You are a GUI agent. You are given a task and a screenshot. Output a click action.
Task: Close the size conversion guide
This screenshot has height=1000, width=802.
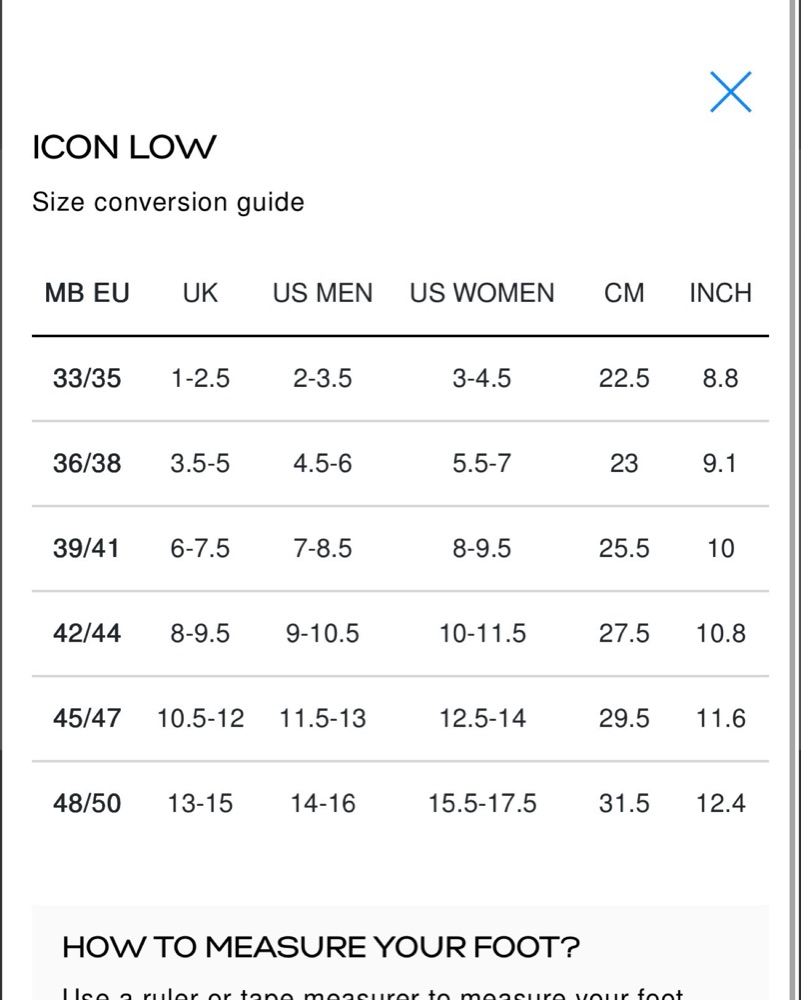coord(730,92)
